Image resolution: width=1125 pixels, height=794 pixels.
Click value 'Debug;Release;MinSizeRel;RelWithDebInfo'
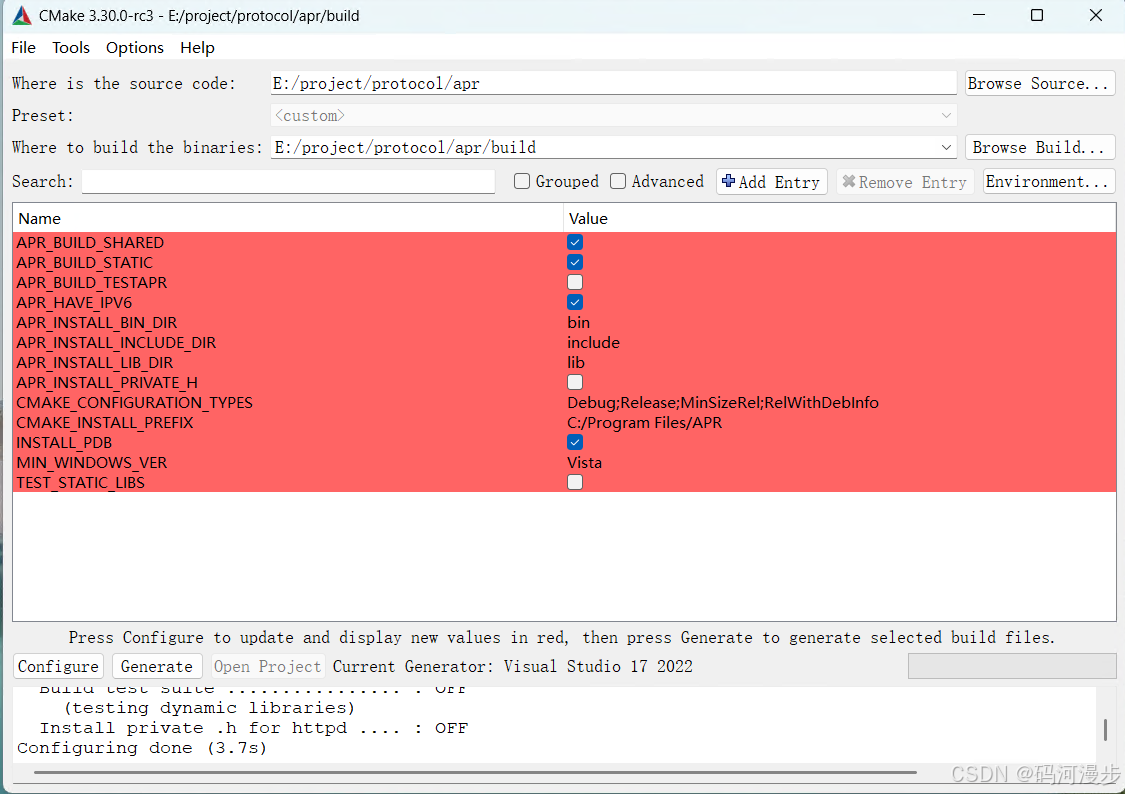coord(723,403)
